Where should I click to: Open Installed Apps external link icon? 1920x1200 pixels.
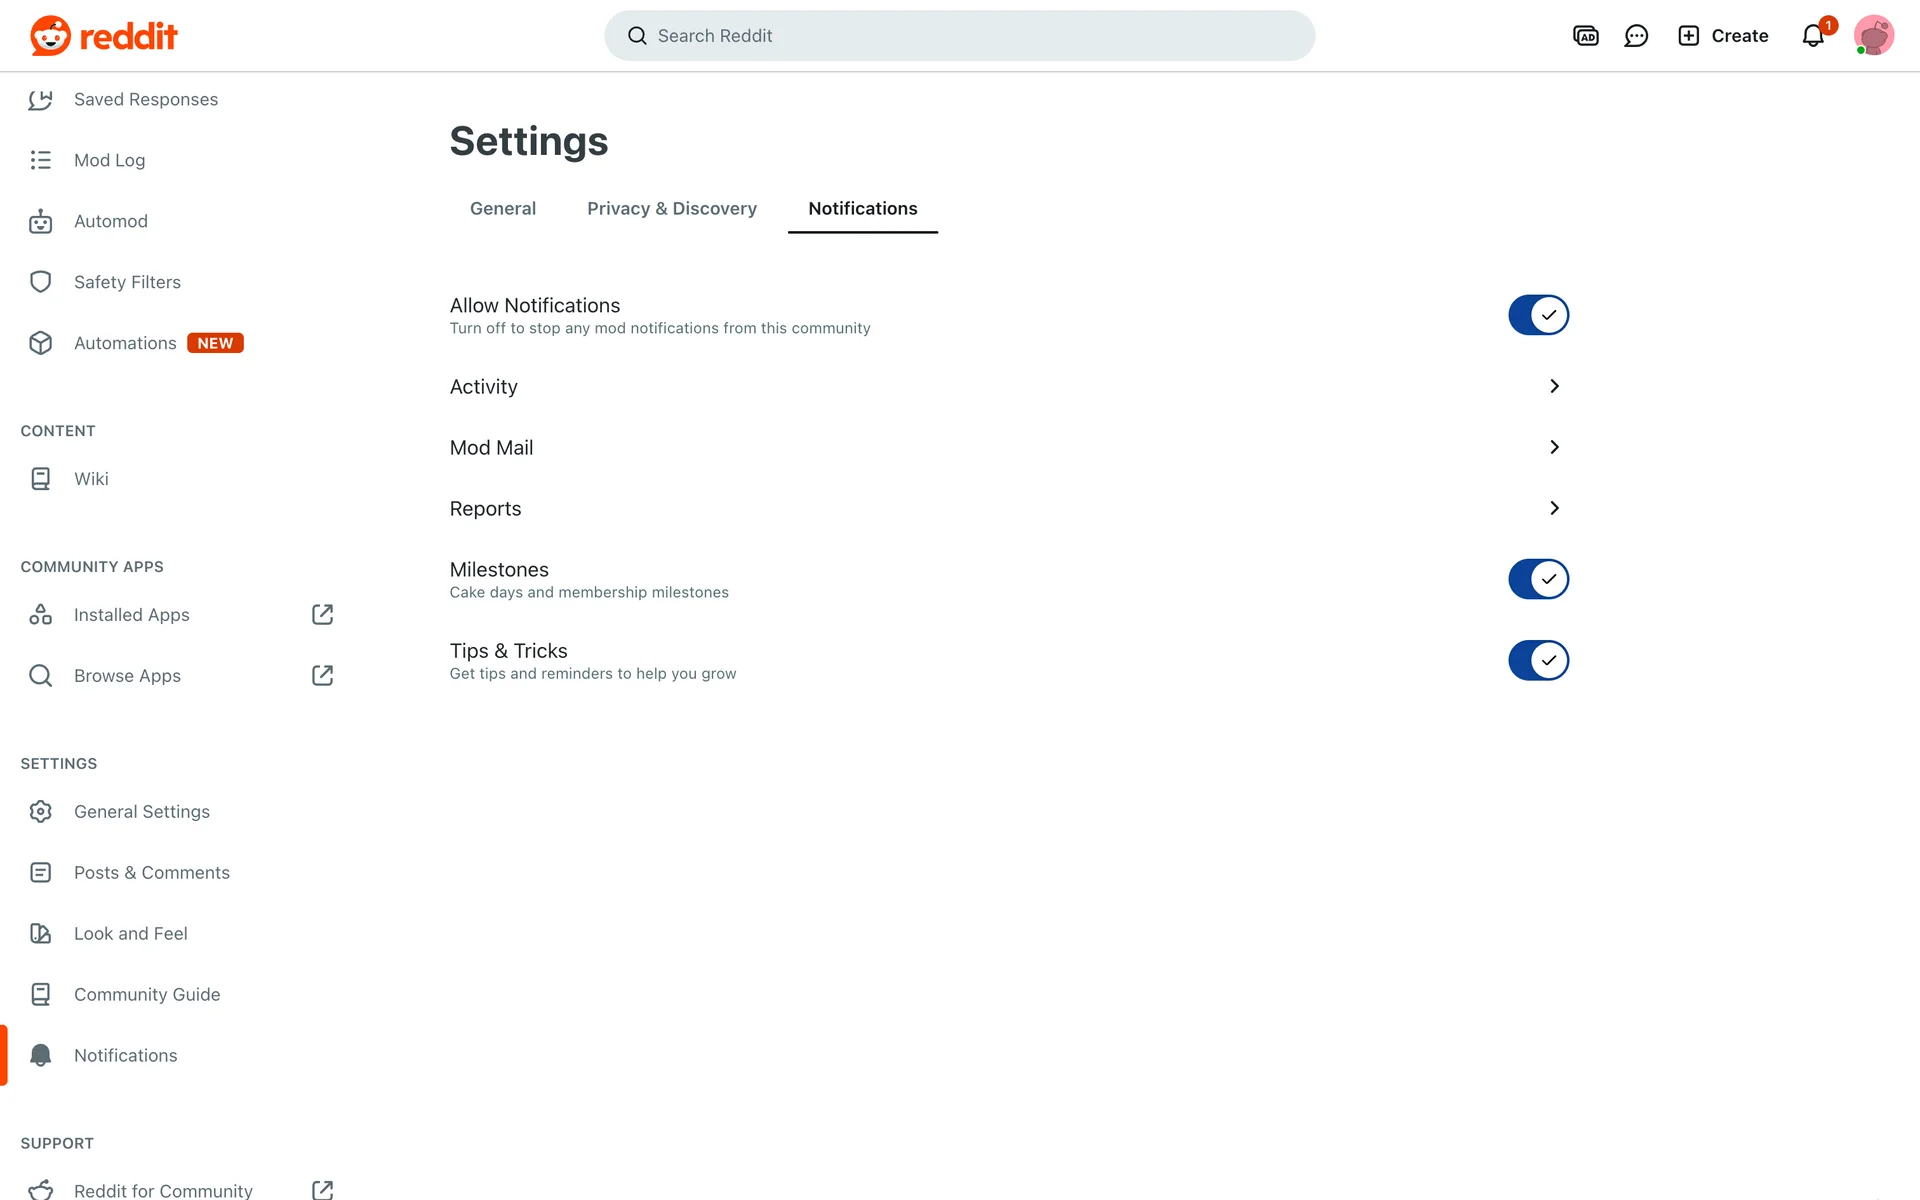(x=322, y=615)
